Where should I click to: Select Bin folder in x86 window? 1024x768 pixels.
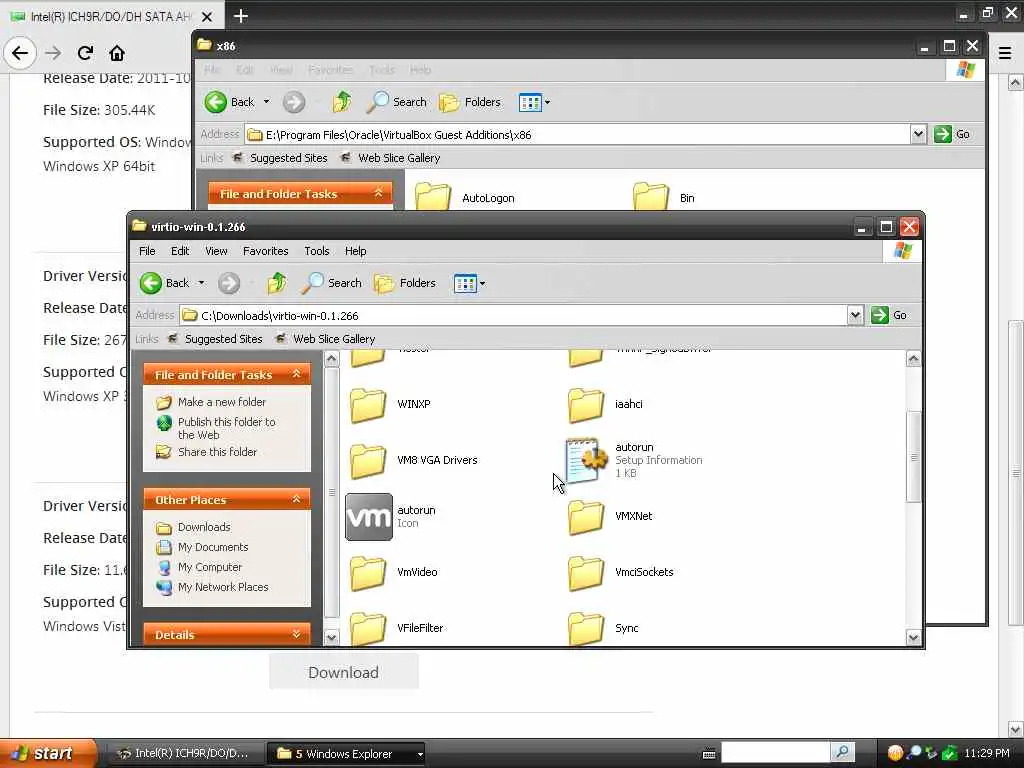[664, 197]
